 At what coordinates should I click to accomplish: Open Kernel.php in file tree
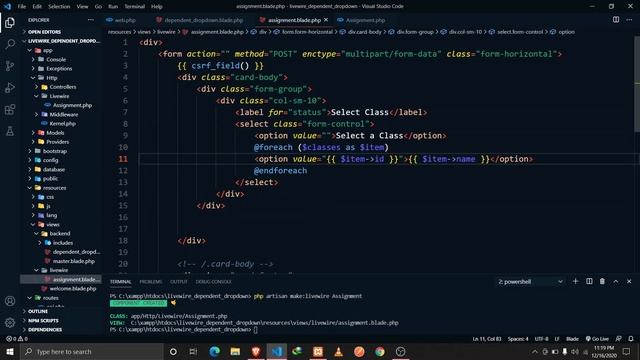61,124
